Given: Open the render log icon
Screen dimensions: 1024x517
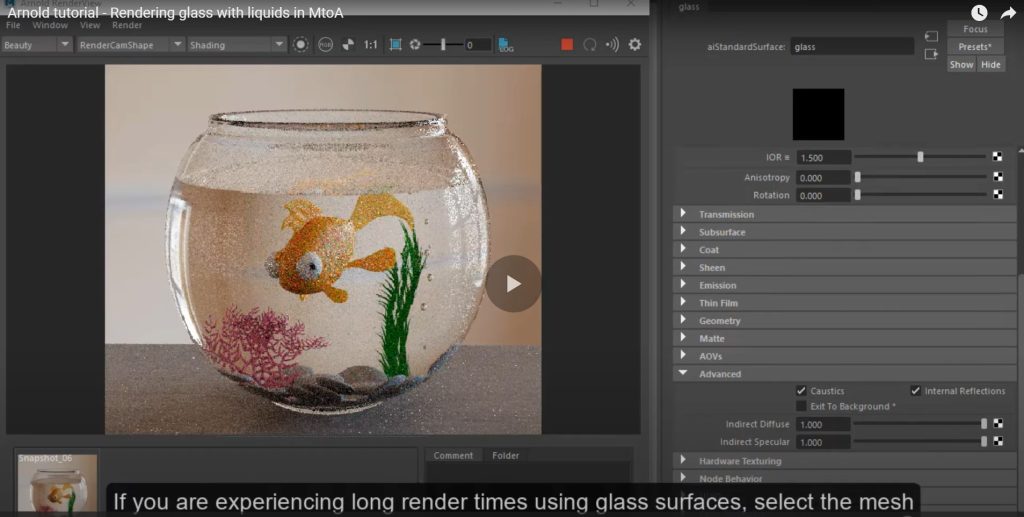Looking at the screenshot, I should pos(506,44).
